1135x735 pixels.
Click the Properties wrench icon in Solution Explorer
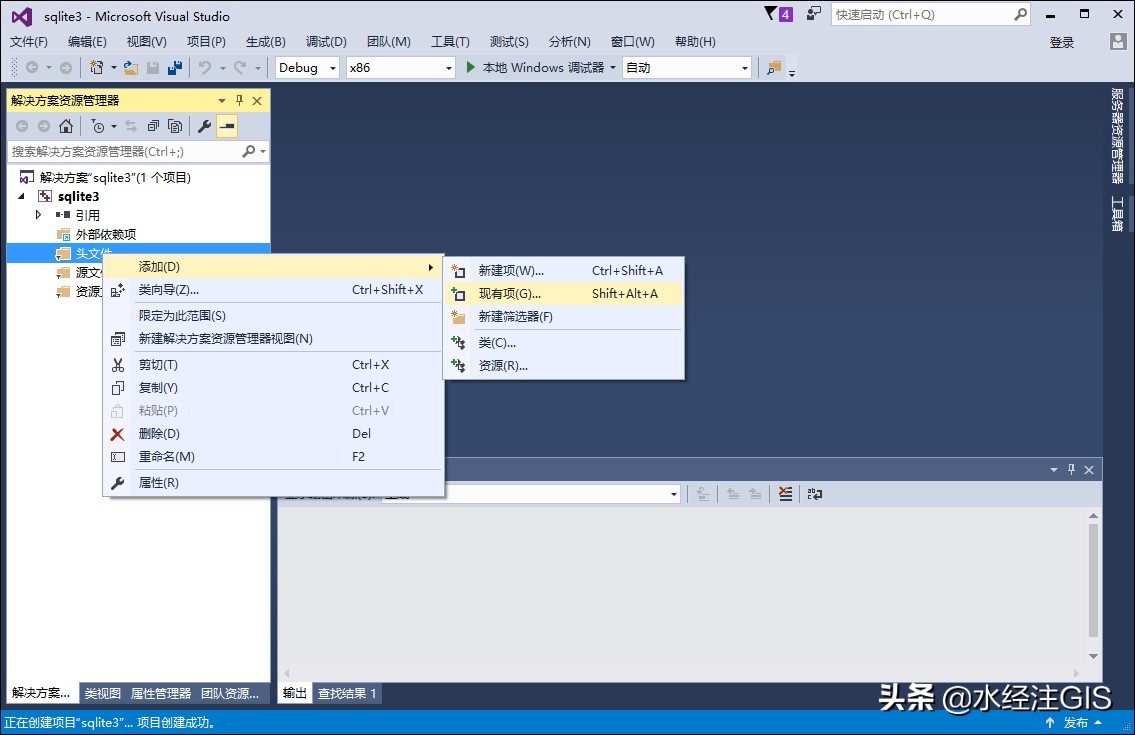(x=205, y=126)
